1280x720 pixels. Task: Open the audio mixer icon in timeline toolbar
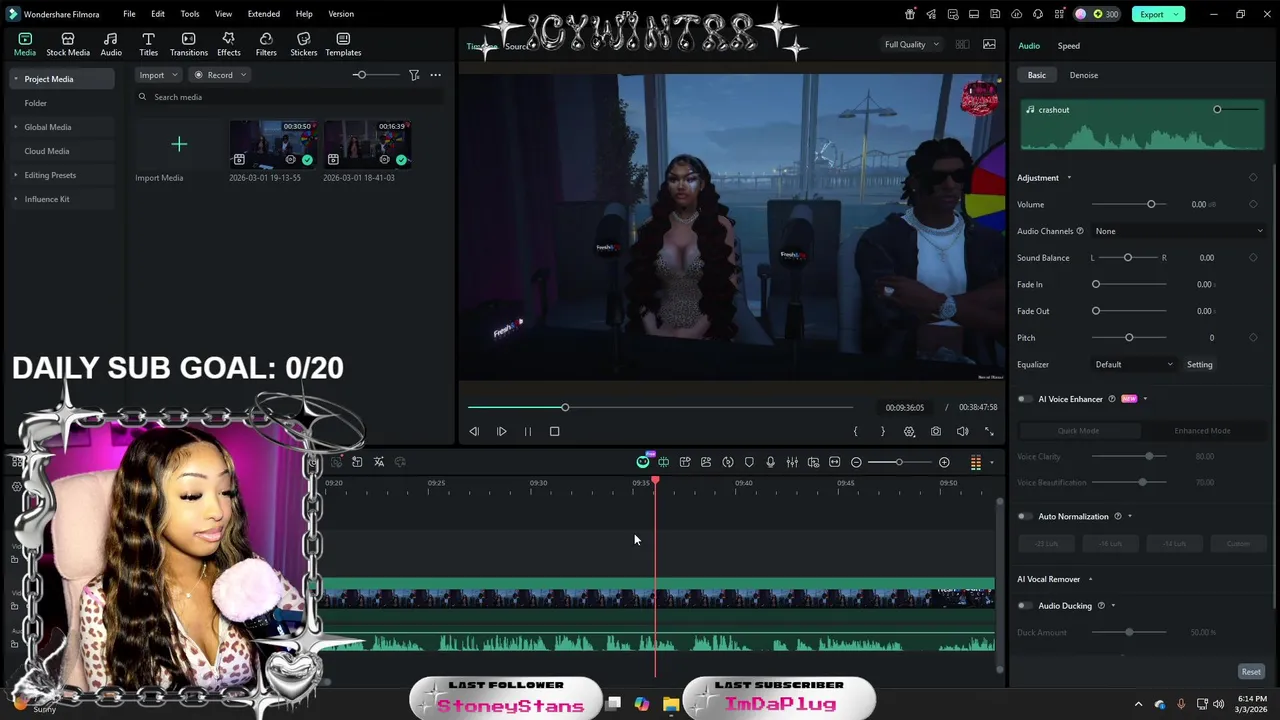pyautogui.click(x=792, y=462)
